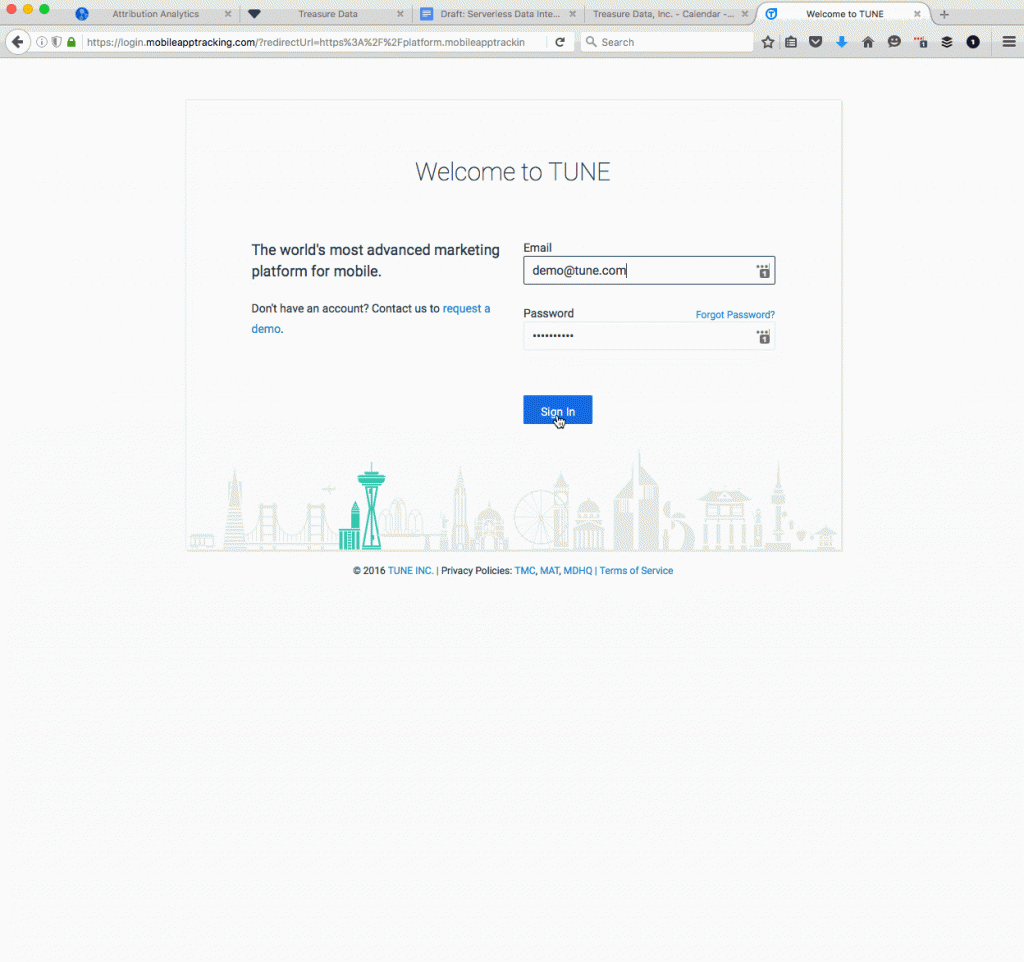Open the TUNE INC. footer link
The image size is (1024, 962).
pyautogui.click(x=410, y=571)
